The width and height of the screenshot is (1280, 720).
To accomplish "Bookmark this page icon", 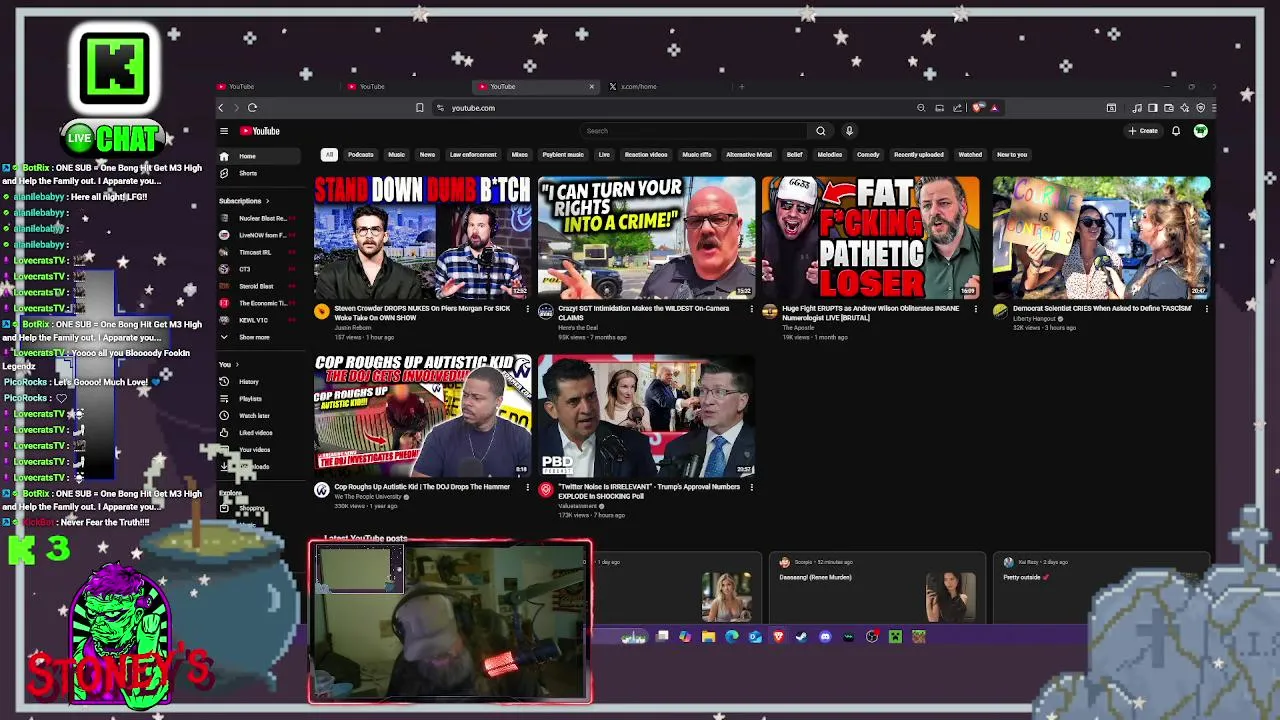I will coord(420,108).
